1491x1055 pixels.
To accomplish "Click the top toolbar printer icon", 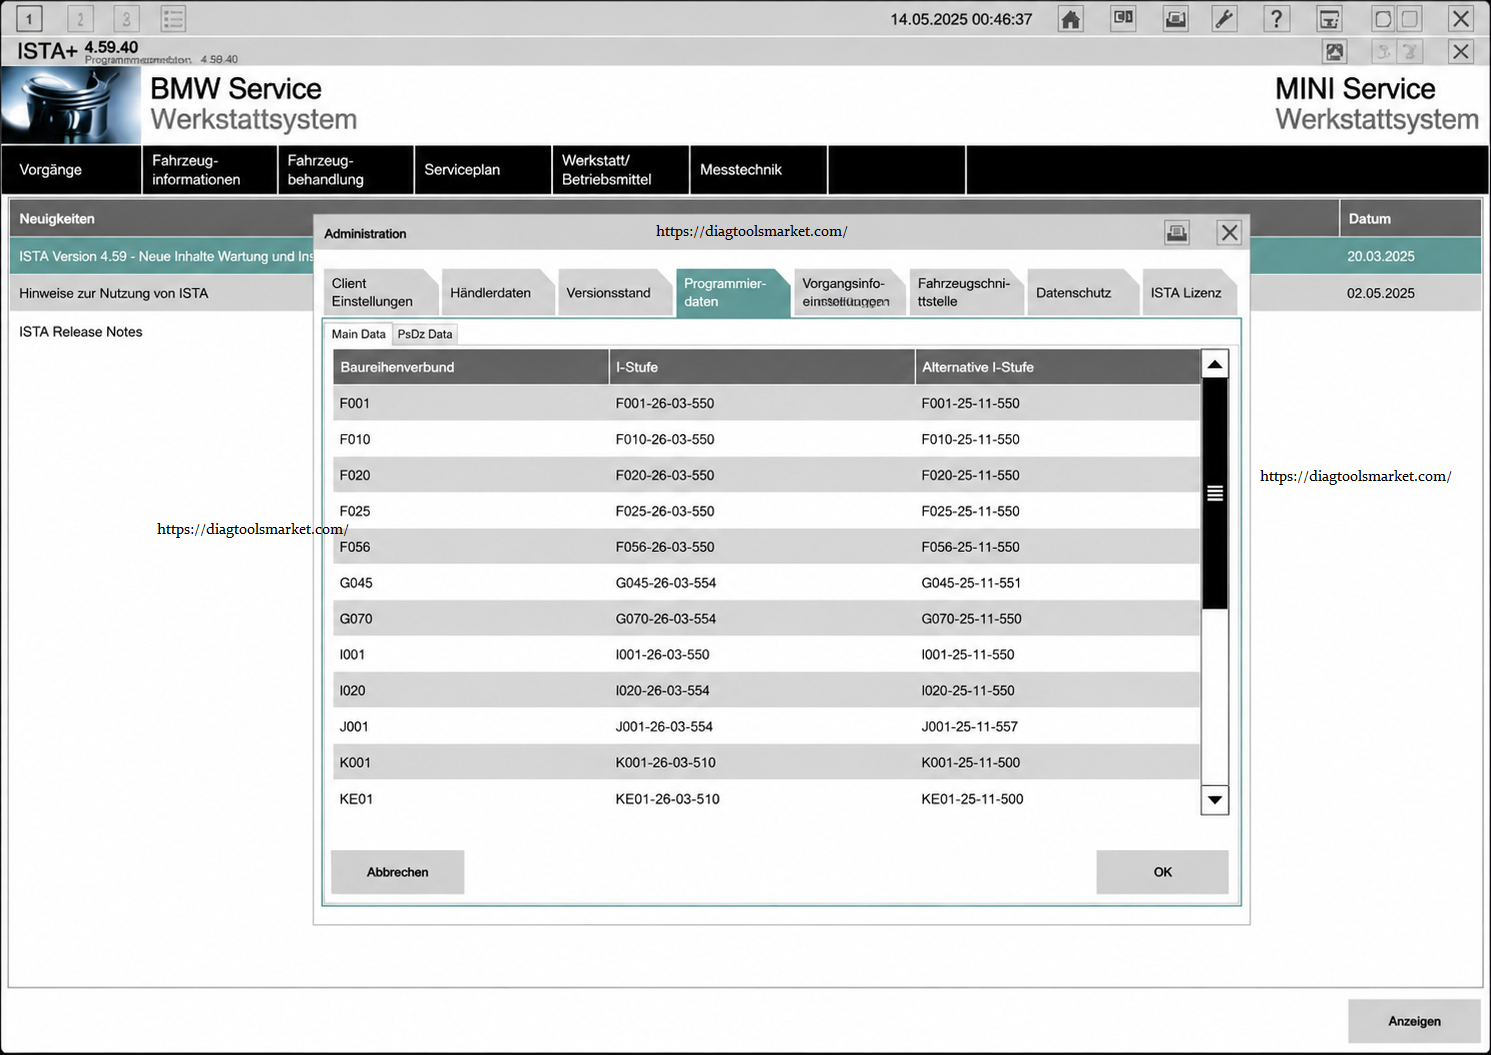I will [1176, 19].
